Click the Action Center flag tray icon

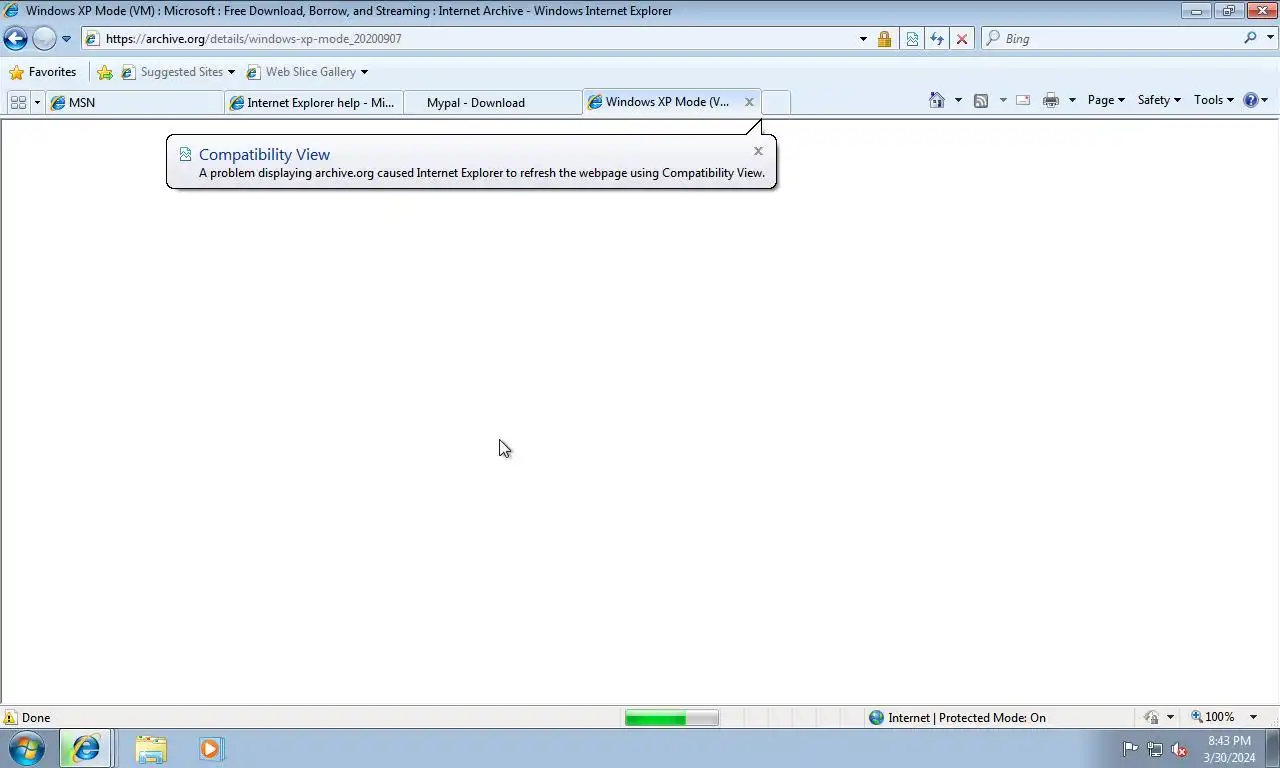(x=1130, y=749)
